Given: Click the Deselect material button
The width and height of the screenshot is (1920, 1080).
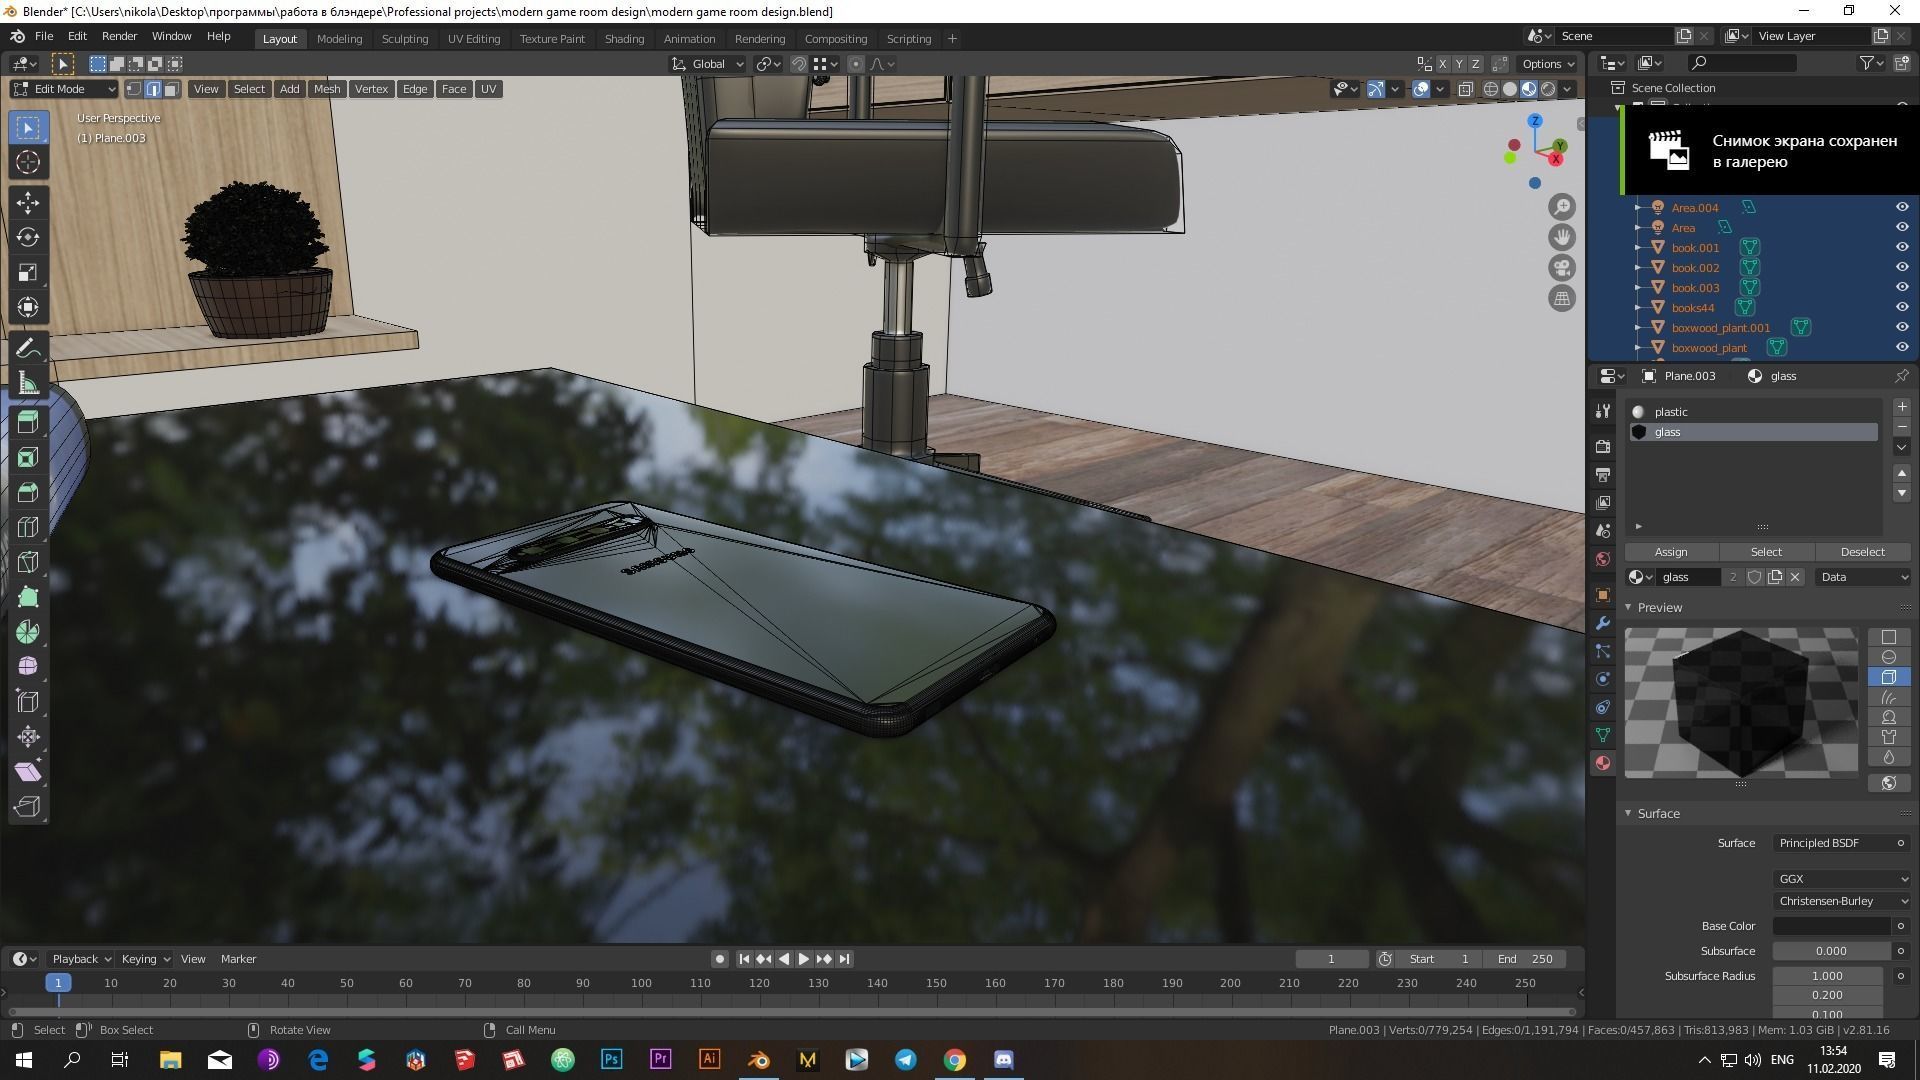Looking at the screenshot, I should click(x=1862, y=552).
